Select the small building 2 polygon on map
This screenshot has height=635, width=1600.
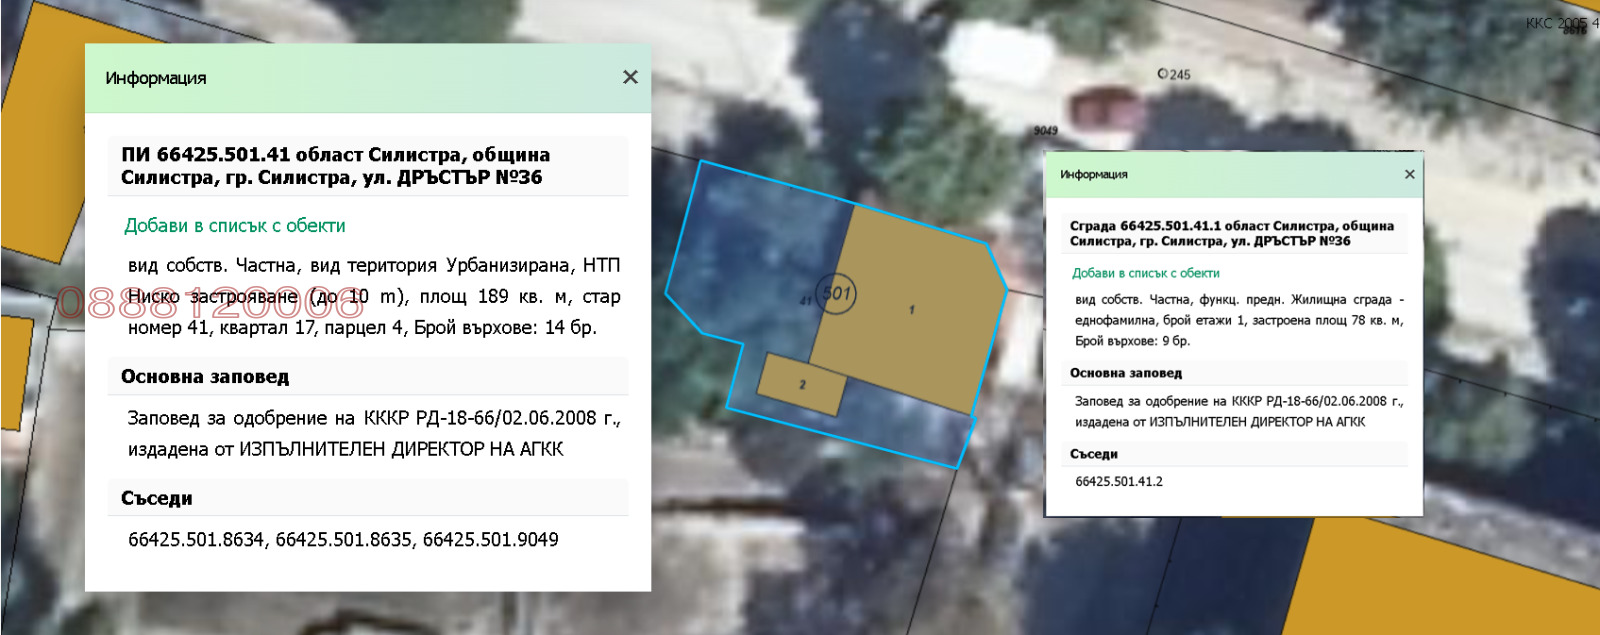click(801, 384)
